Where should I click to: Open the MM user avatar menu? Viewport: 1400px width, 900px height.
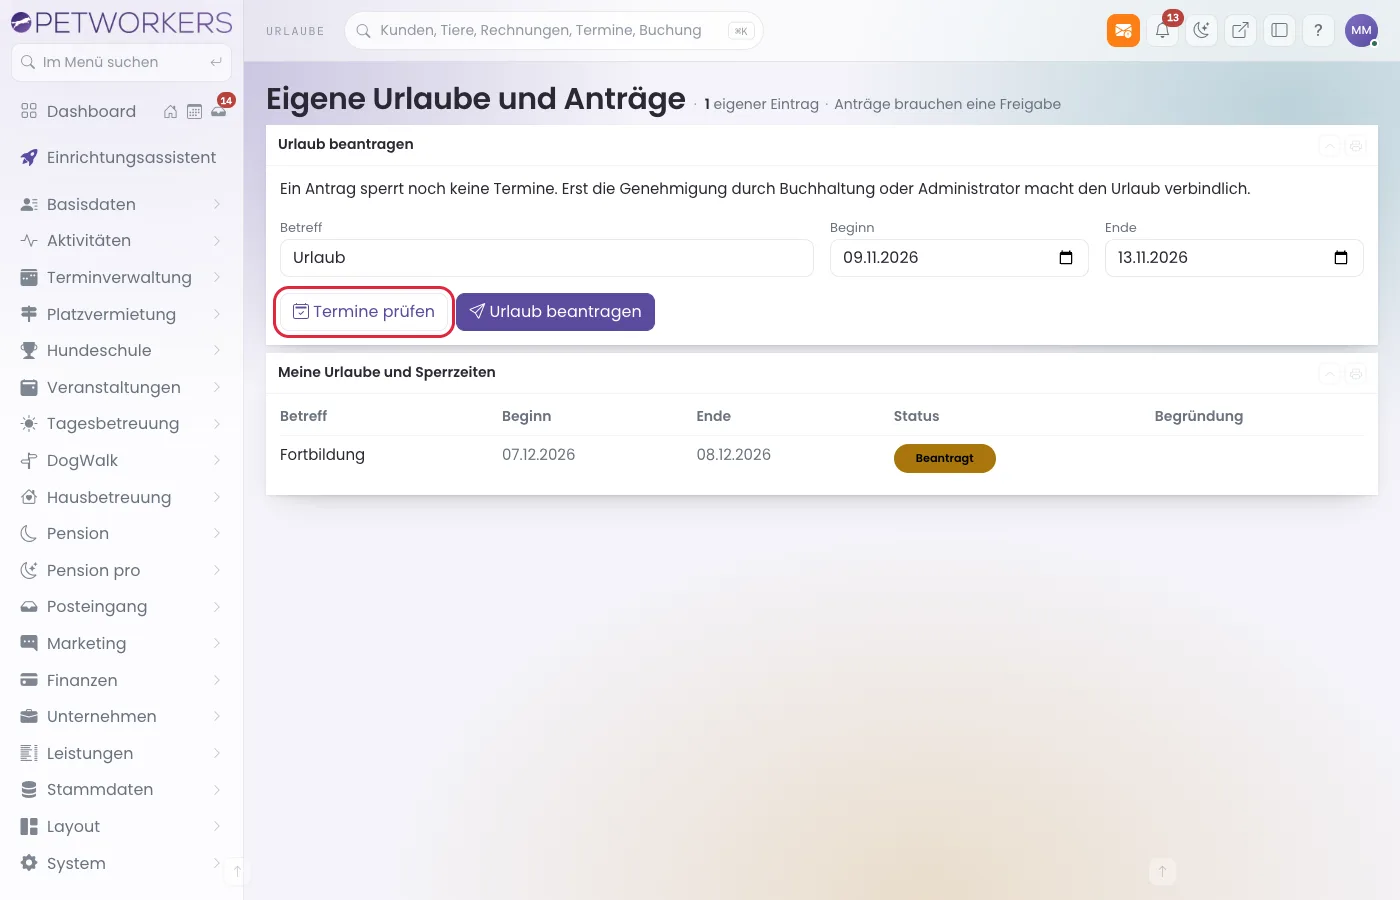coord(1361,30)
